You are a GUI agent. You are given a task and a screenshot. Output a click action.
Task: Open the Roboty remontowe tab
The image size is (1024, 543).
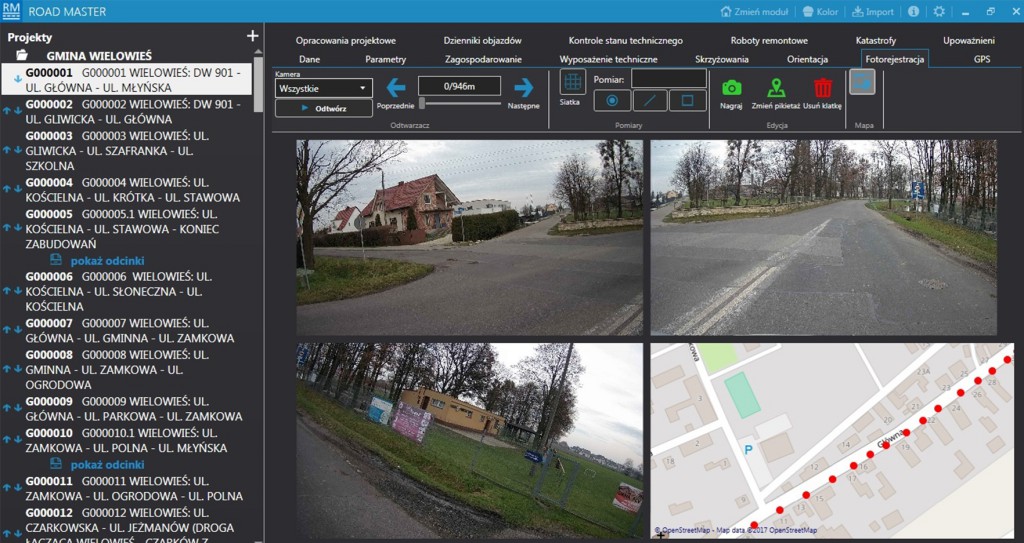coord(769,41)
